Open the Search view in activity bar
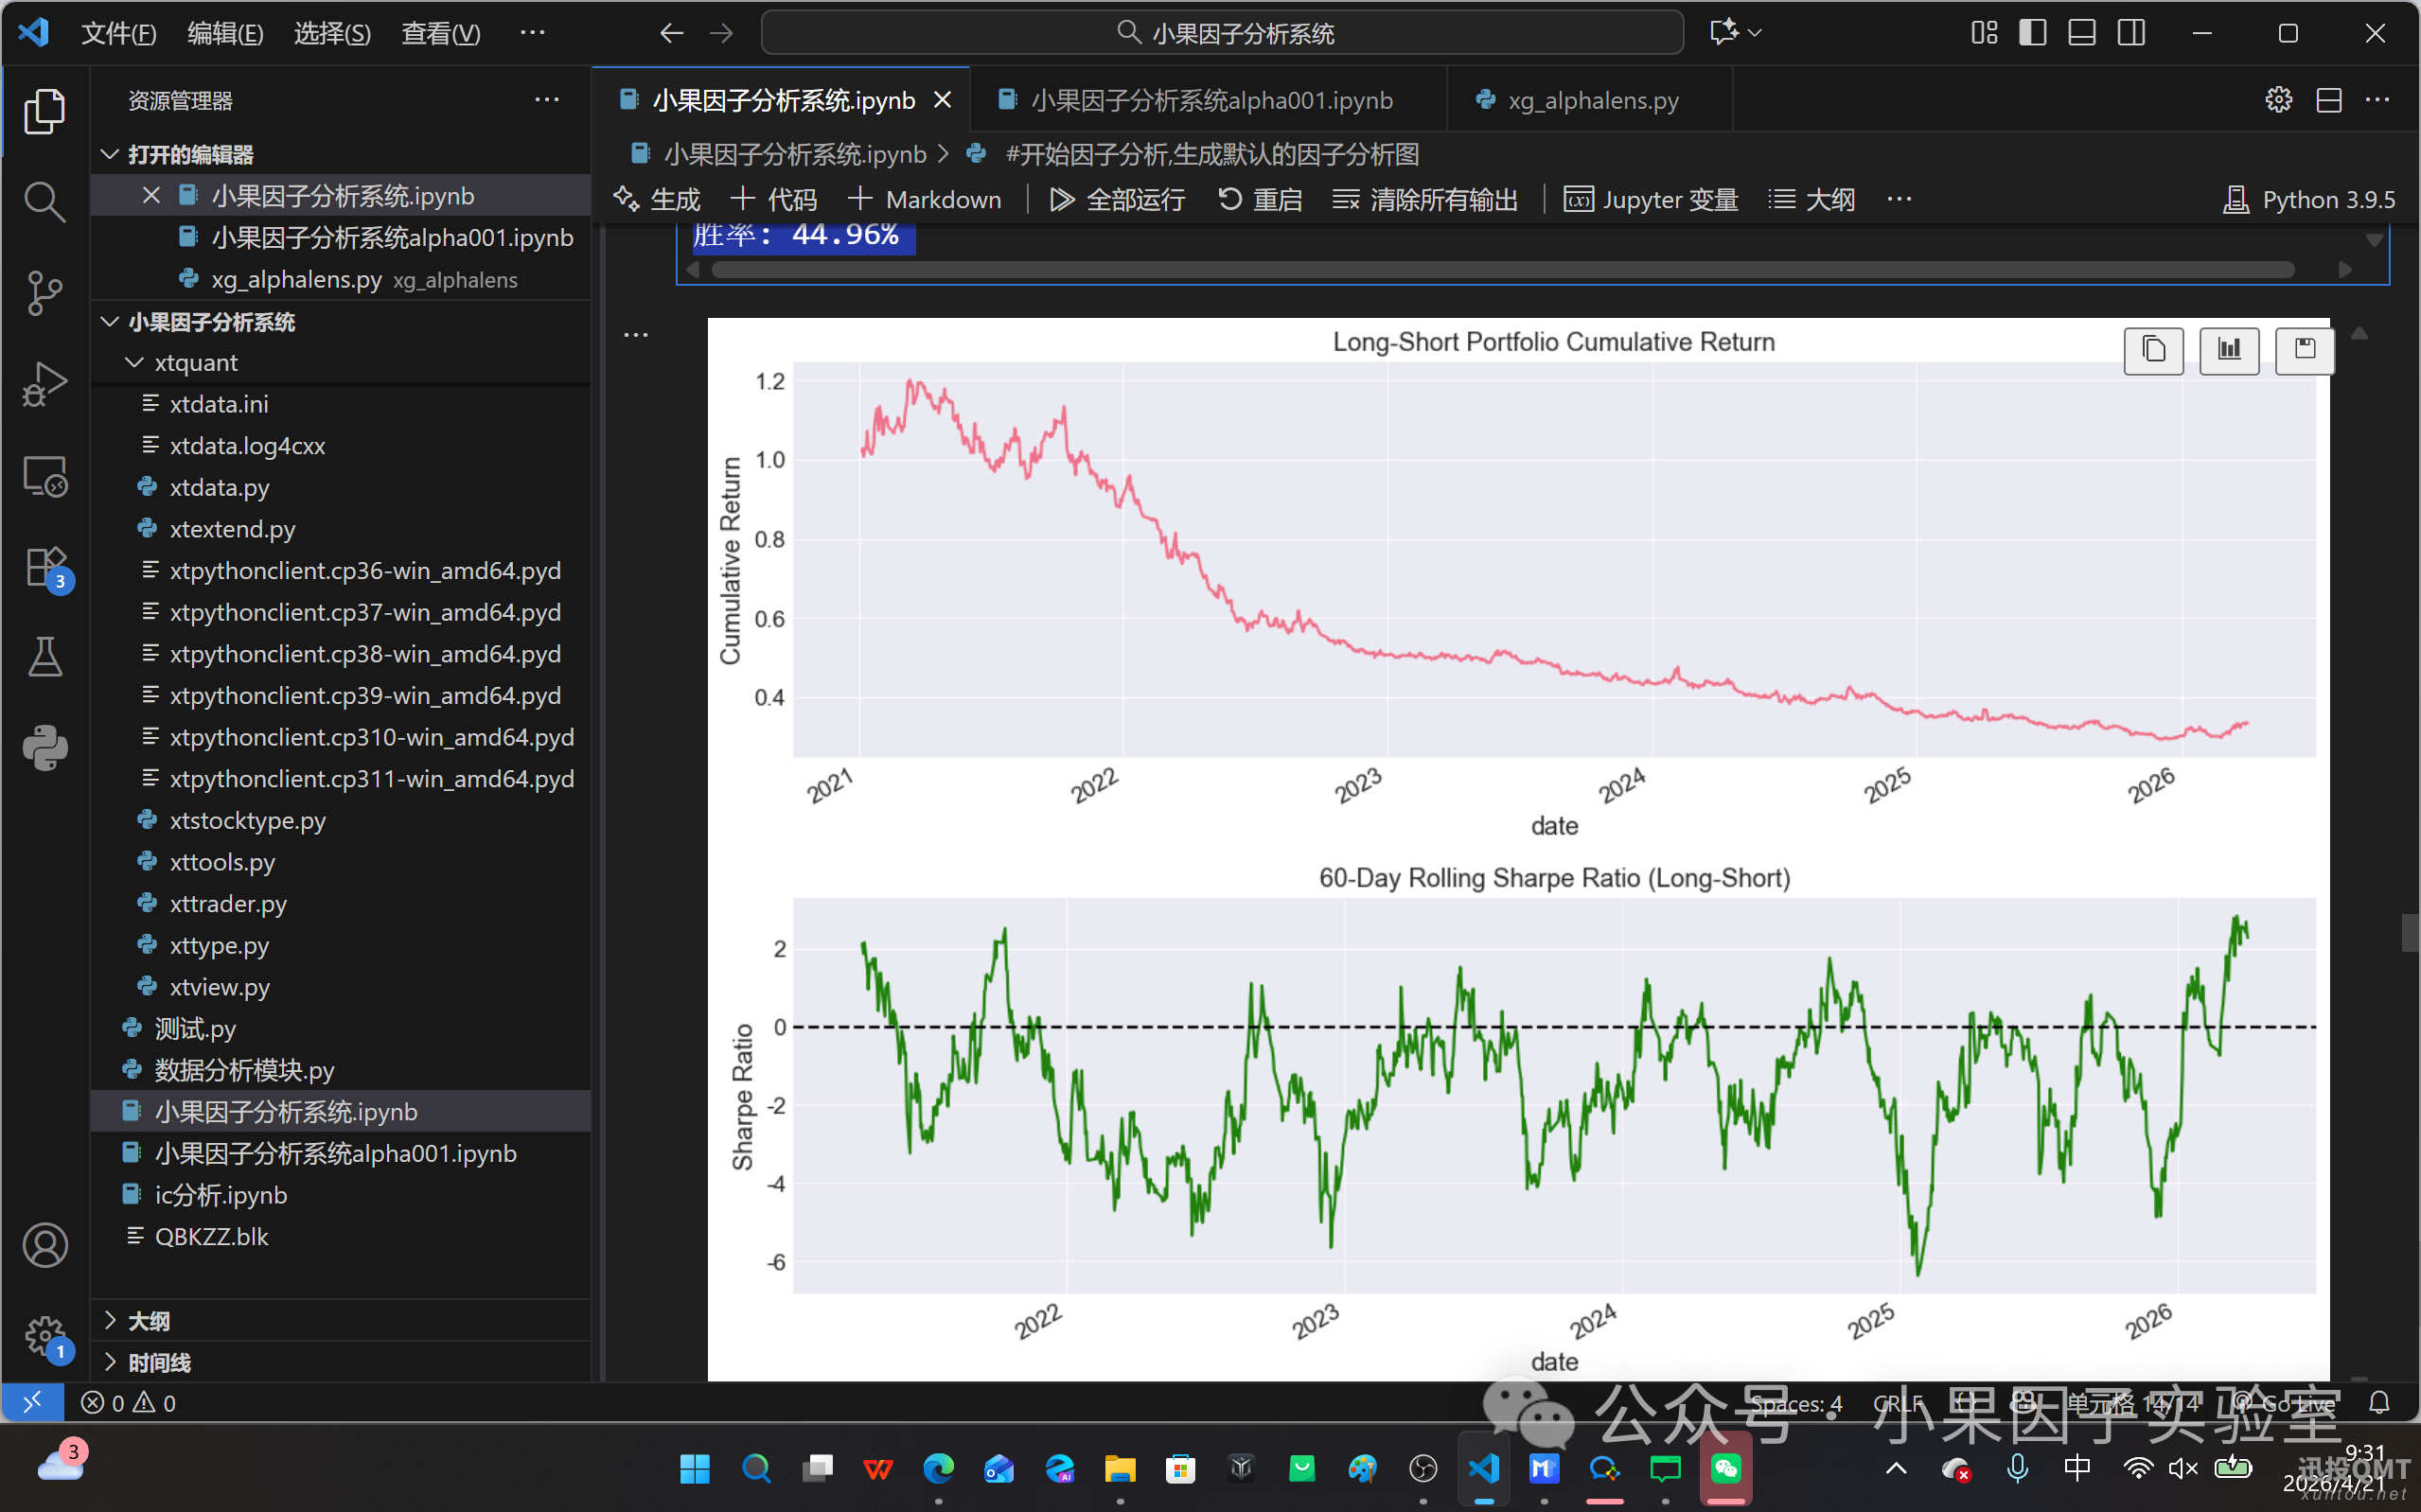2421x1512 pixels. 44,201
